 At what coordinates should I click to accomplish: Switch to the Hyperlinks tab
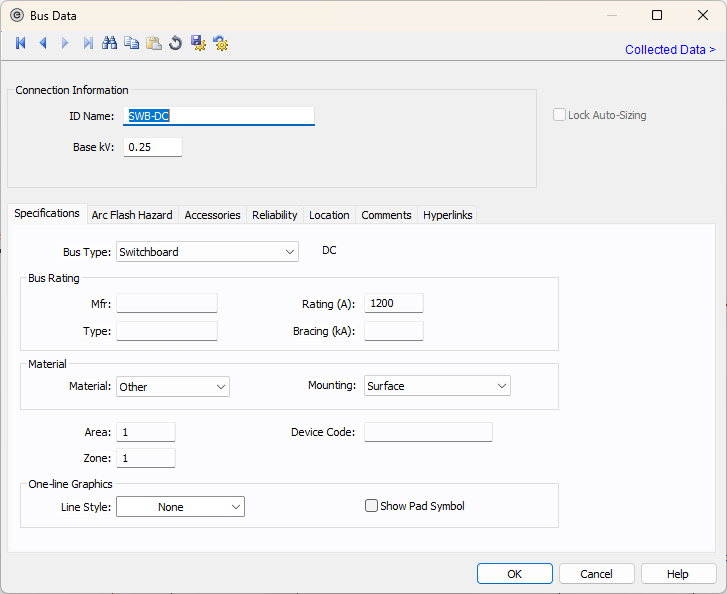[x=447, y=215]
